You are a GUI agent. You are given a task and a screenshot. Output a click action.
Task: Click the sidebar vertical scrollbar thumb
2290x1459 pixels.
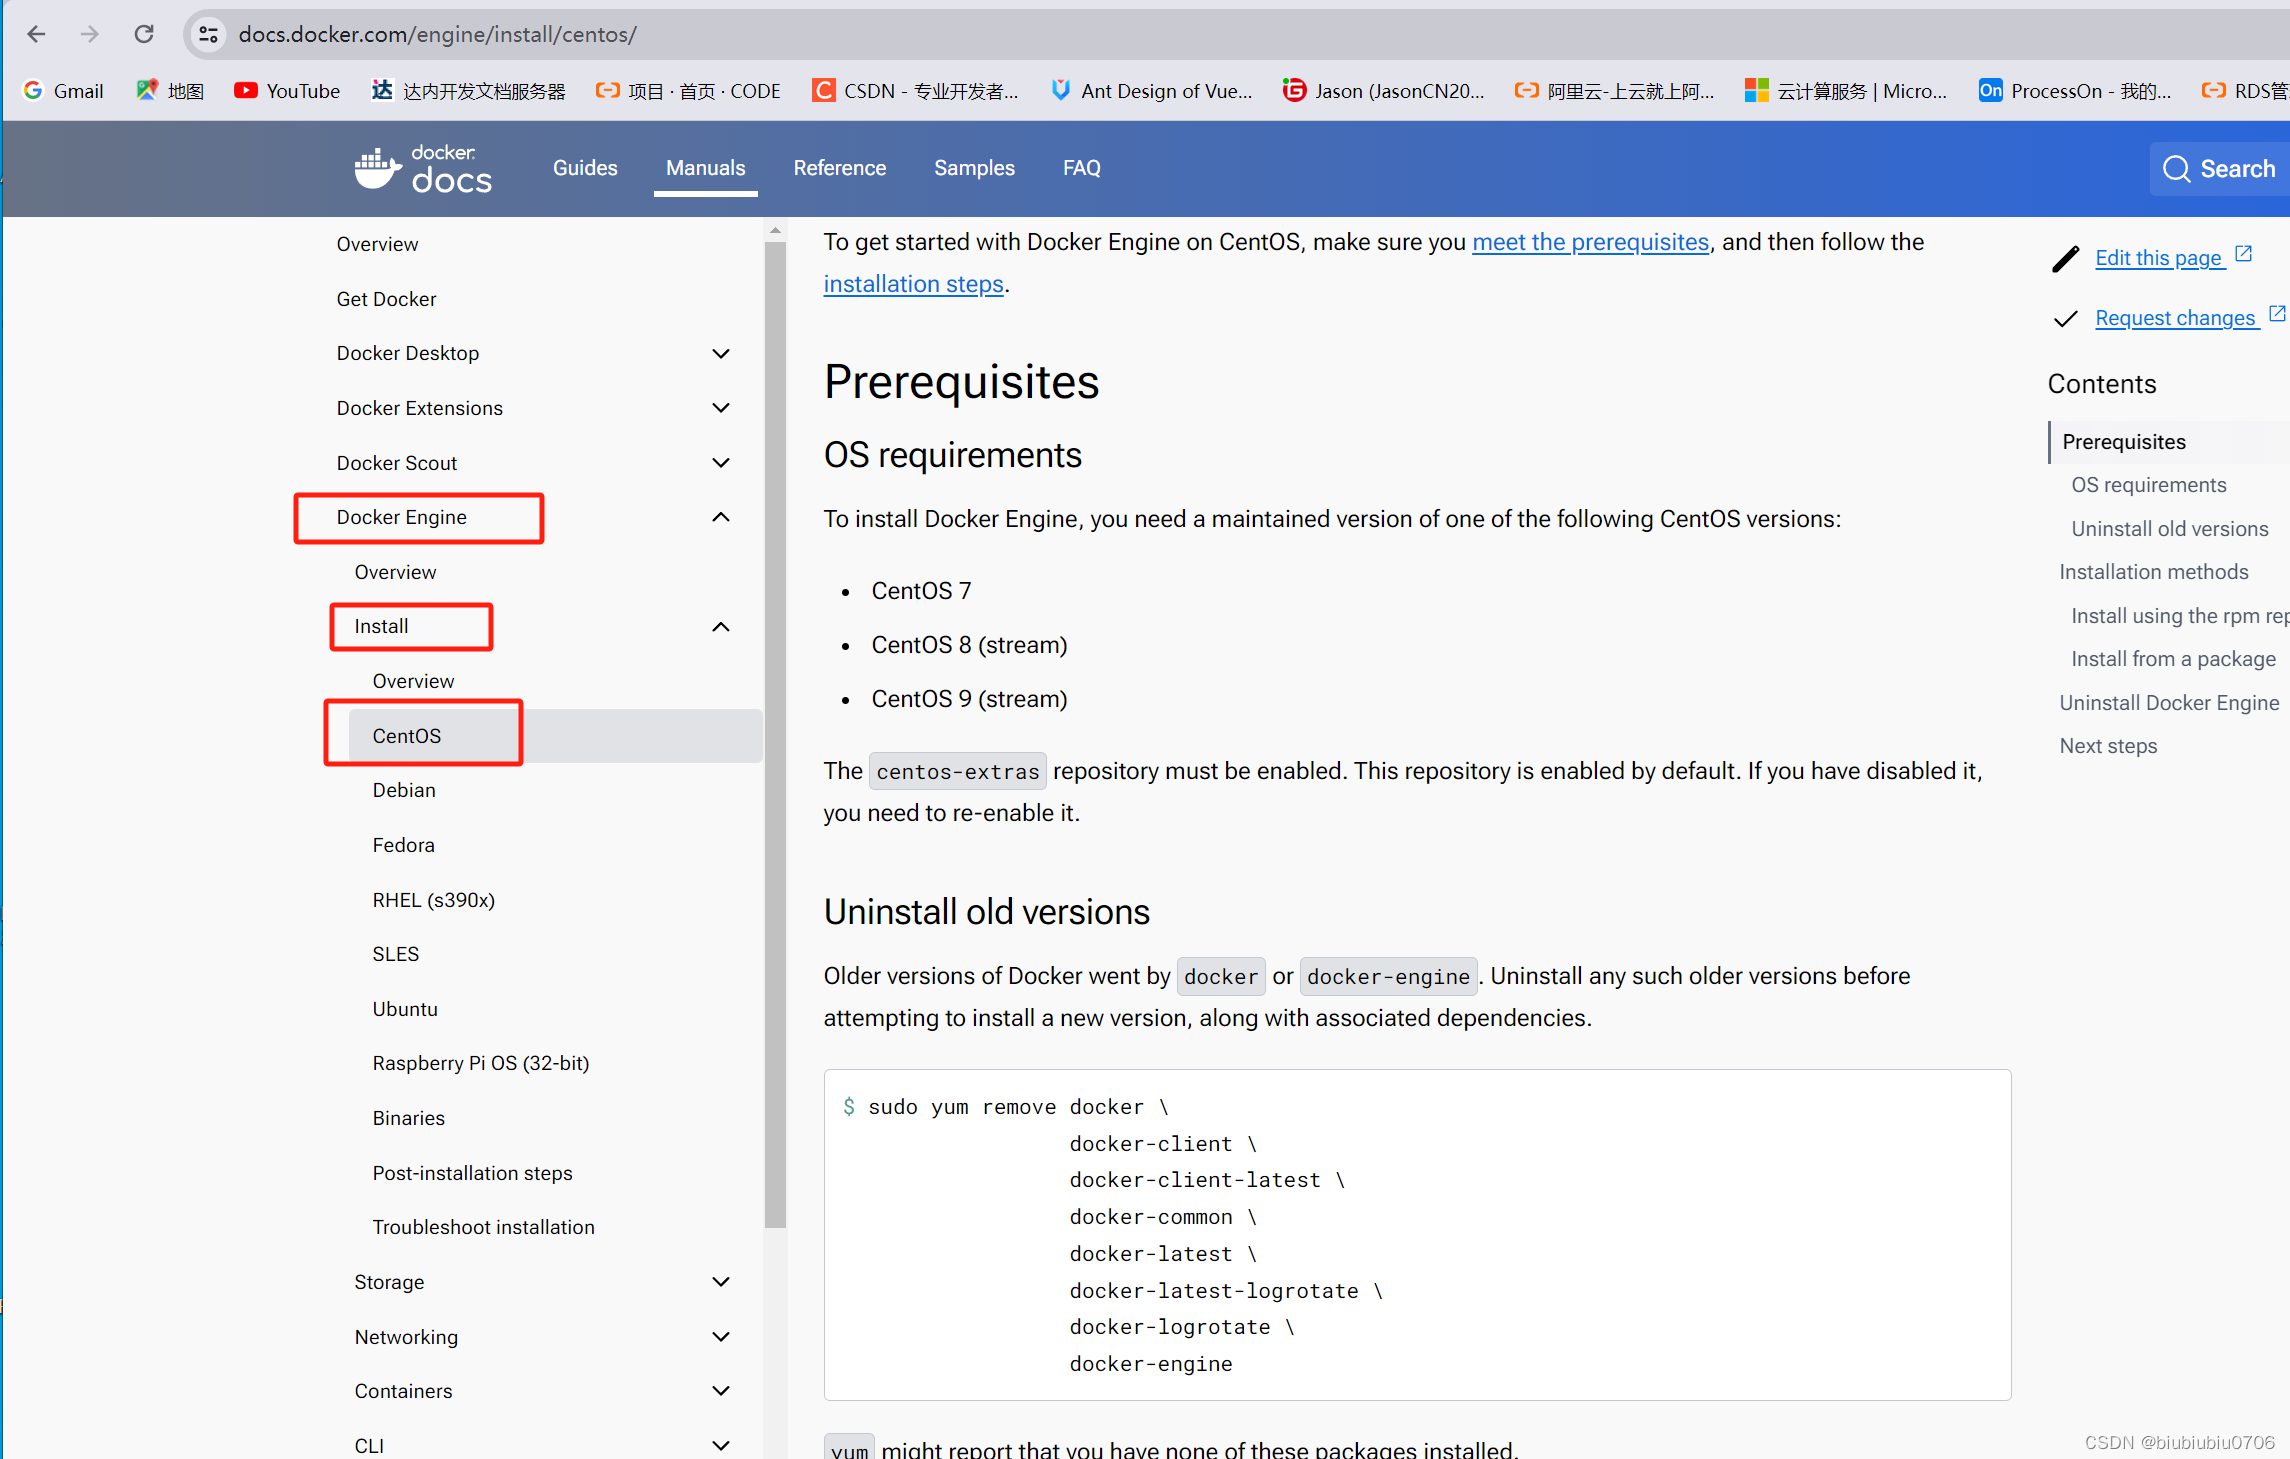[775, 735]
